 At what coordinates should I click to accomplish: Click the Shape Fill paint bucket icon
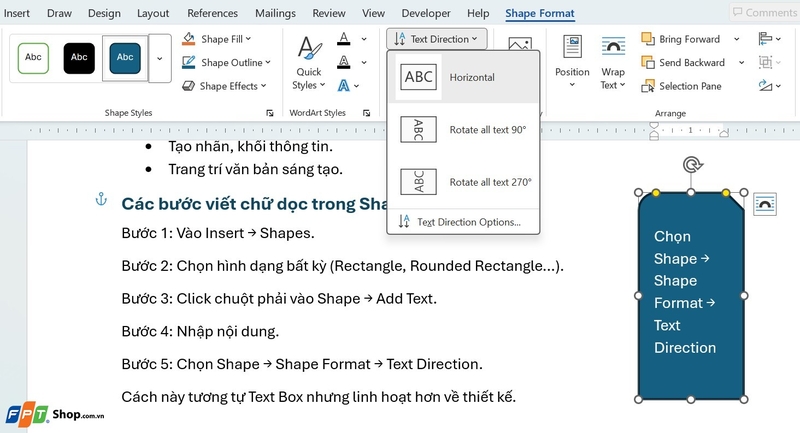(x=189, y=39)
